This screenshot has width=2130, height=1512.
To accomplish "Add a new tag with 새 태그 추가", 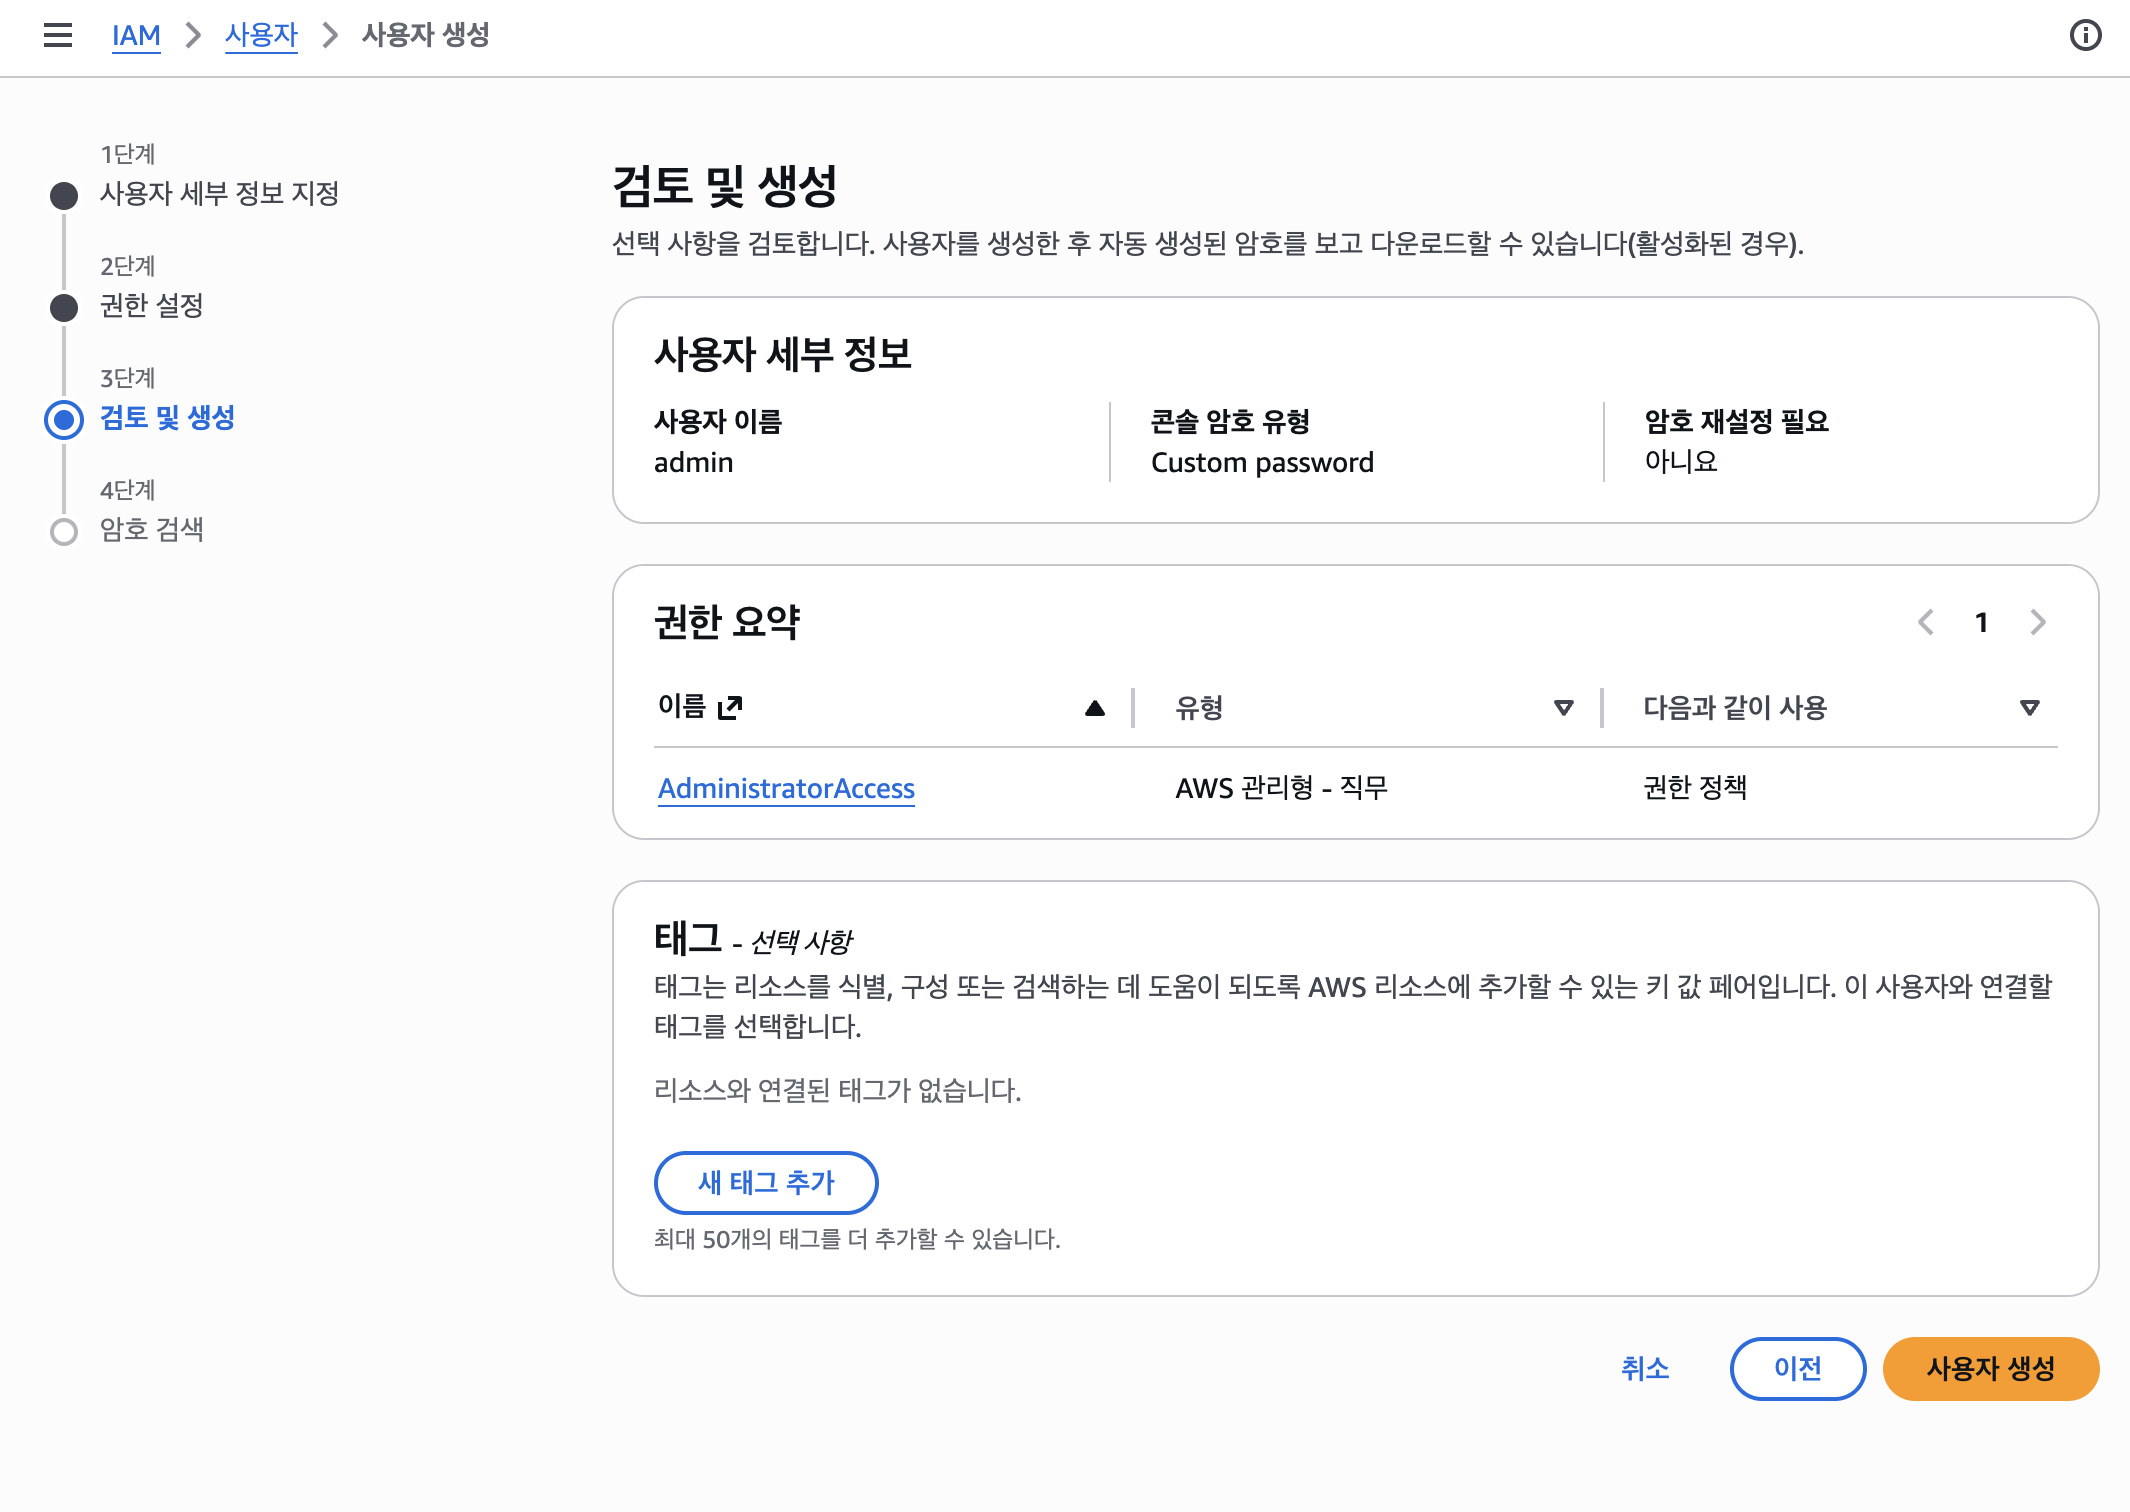I will click(x=766, y=1183).
